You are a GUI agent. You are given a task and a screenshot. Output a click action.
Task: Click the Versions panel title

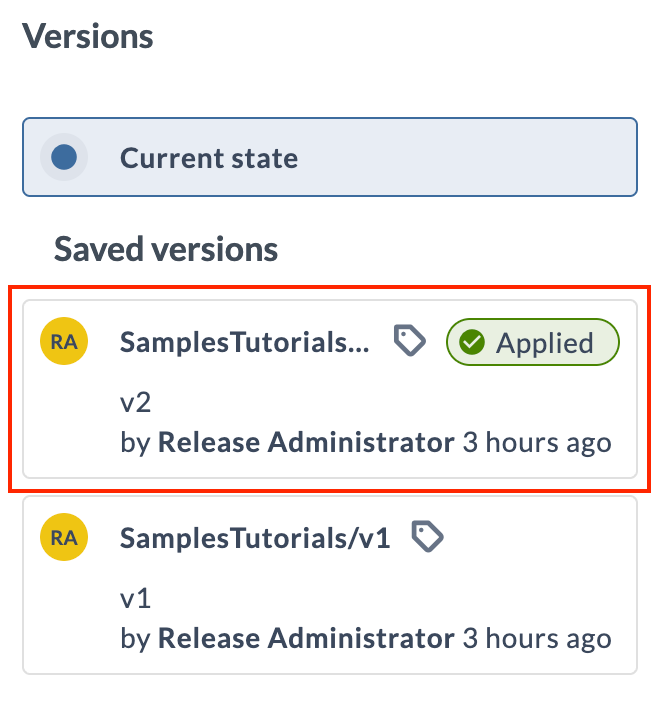click(88, 37)
